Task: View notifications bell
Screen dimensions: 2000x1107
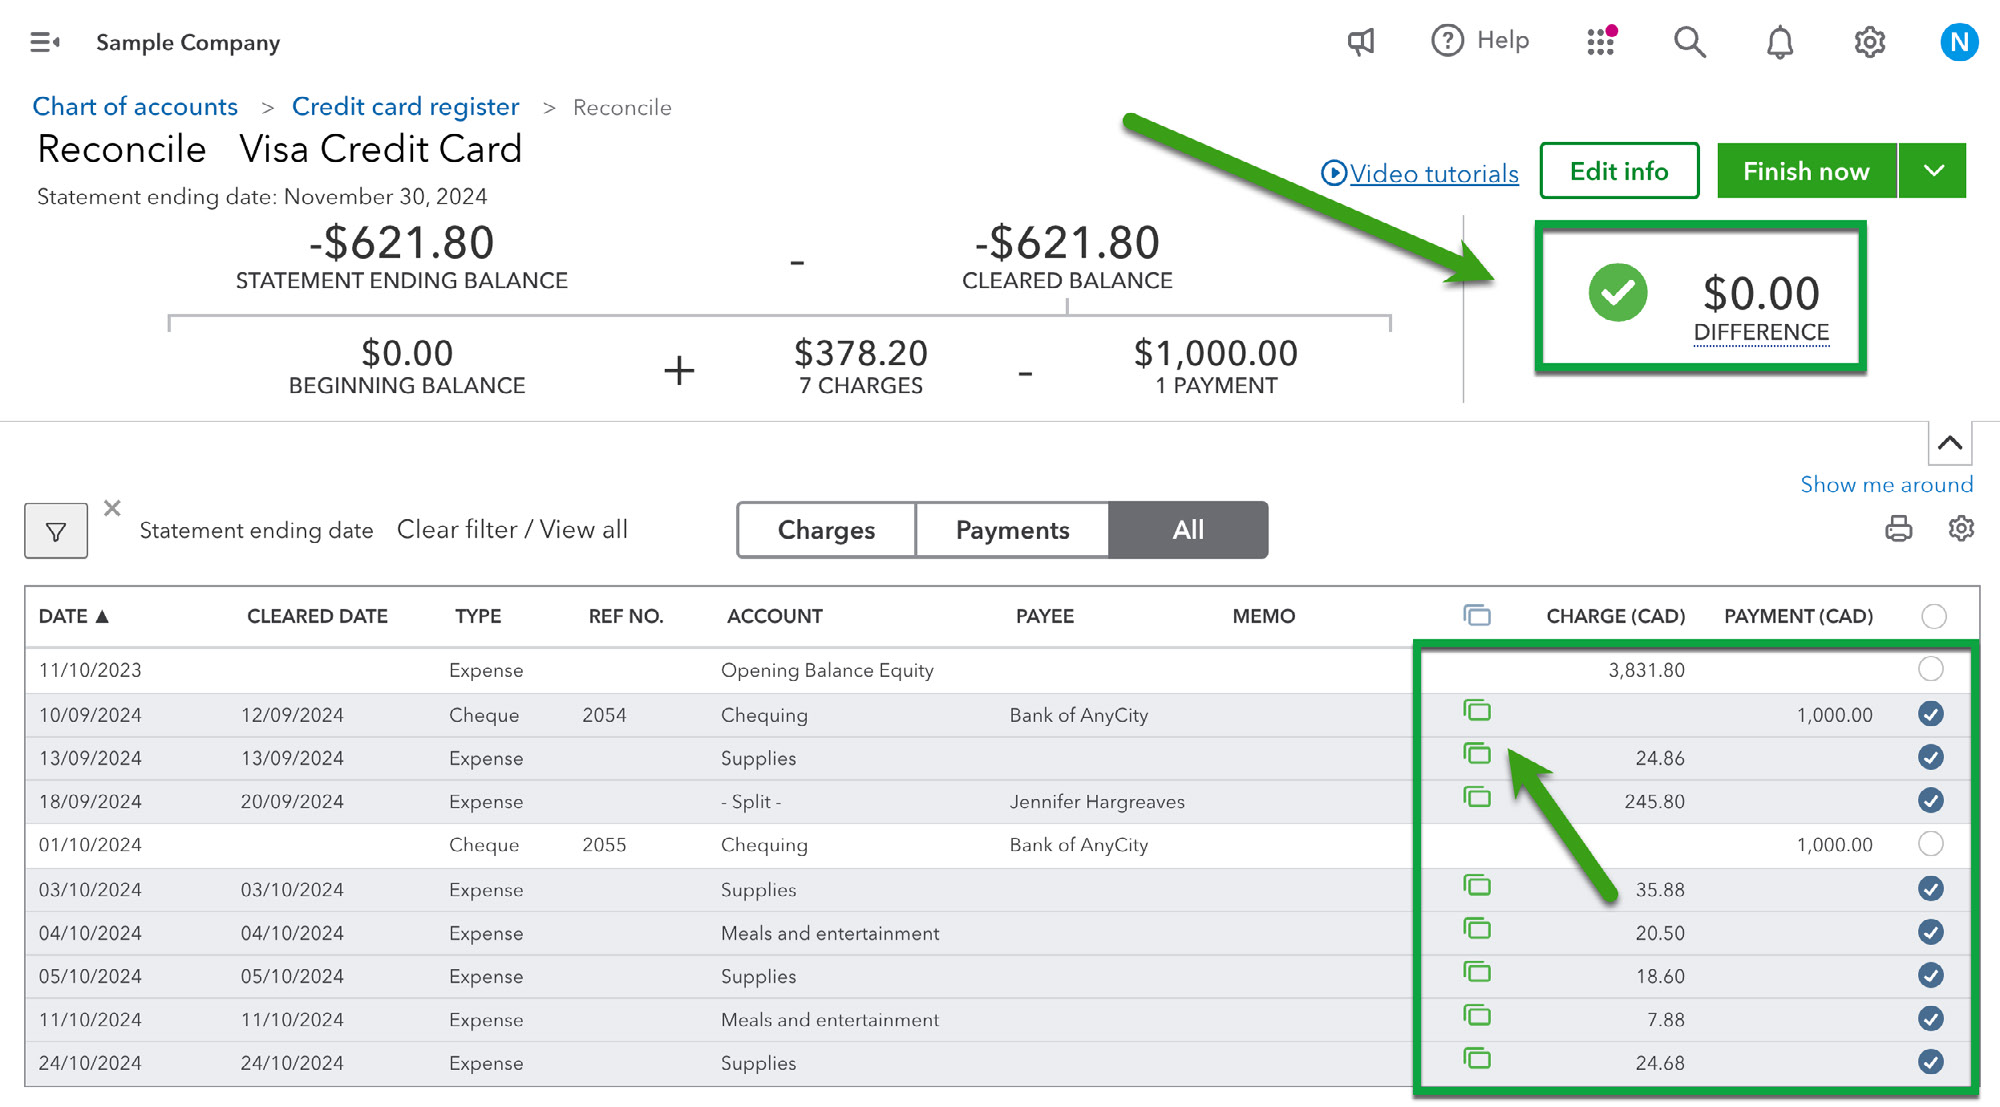Action: click(x=1780, y=42)
